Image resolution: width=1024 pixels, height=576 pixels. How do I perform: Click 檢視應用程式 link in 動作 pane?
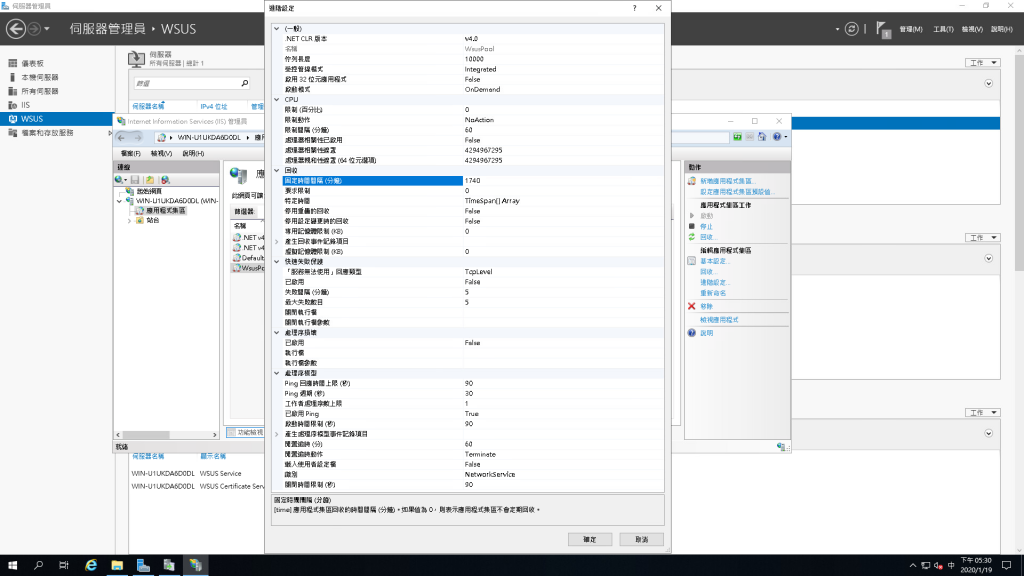719,320
